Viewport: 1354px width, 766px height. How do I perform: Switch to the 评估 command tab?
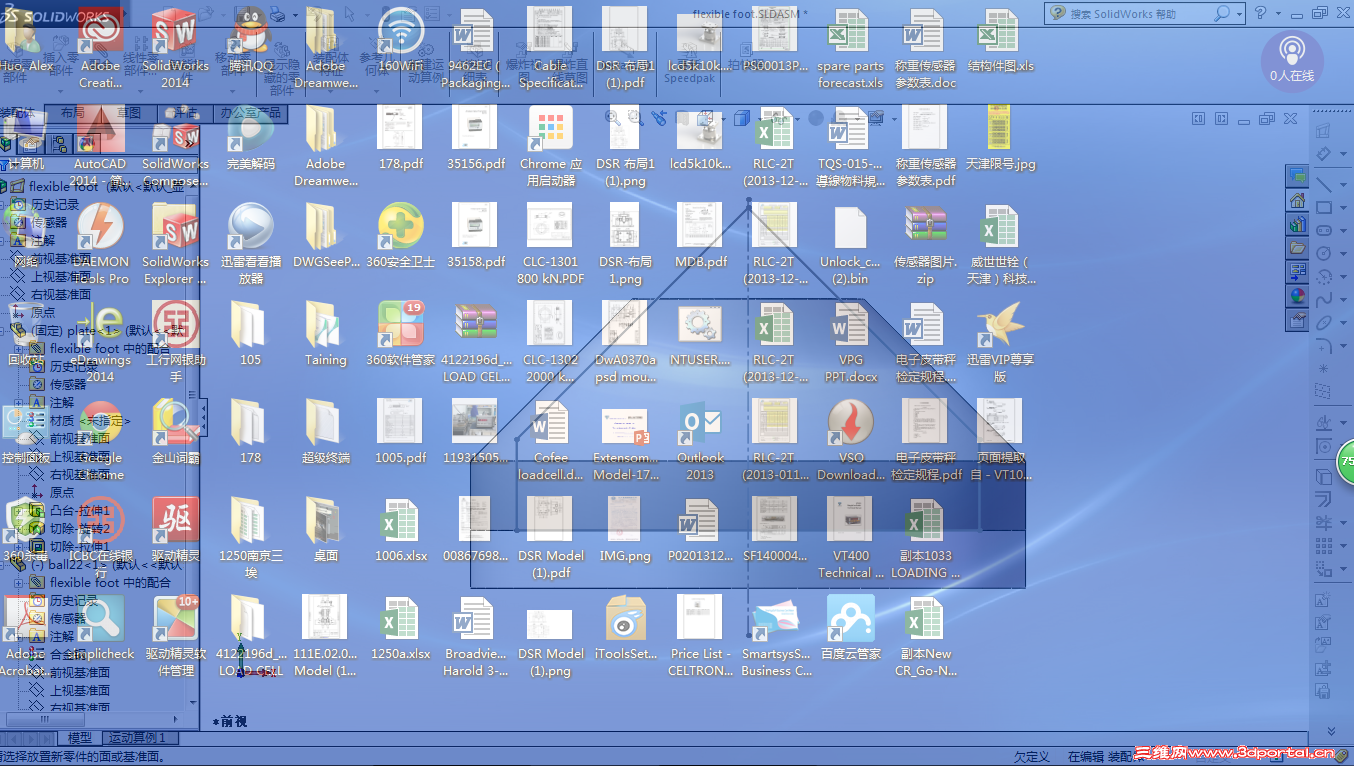coord(187,114)
